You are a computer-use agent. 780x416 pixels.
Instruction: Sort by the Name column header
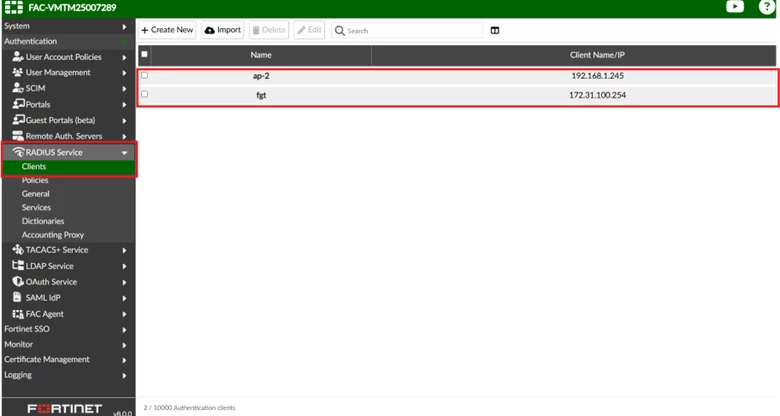click(x=261, y=55)
